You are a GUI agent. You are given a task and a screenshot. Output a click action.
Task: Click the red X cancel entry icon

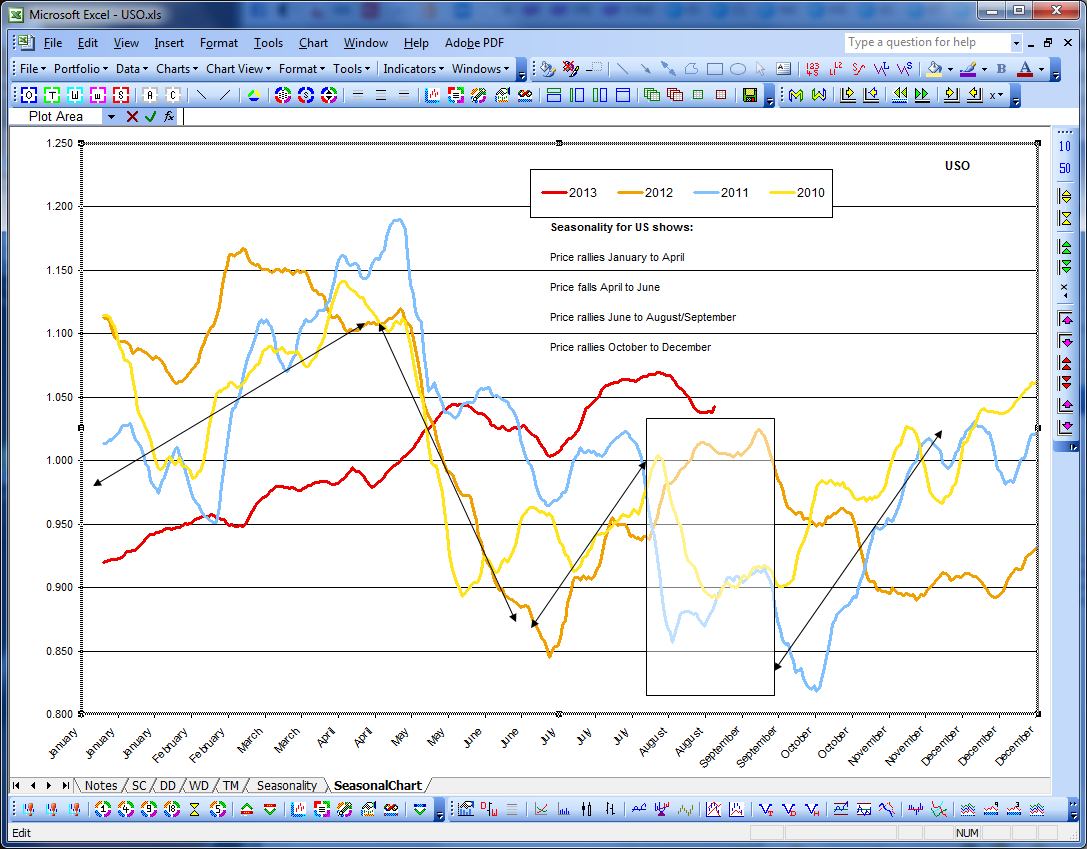click(x=132, y=116)
